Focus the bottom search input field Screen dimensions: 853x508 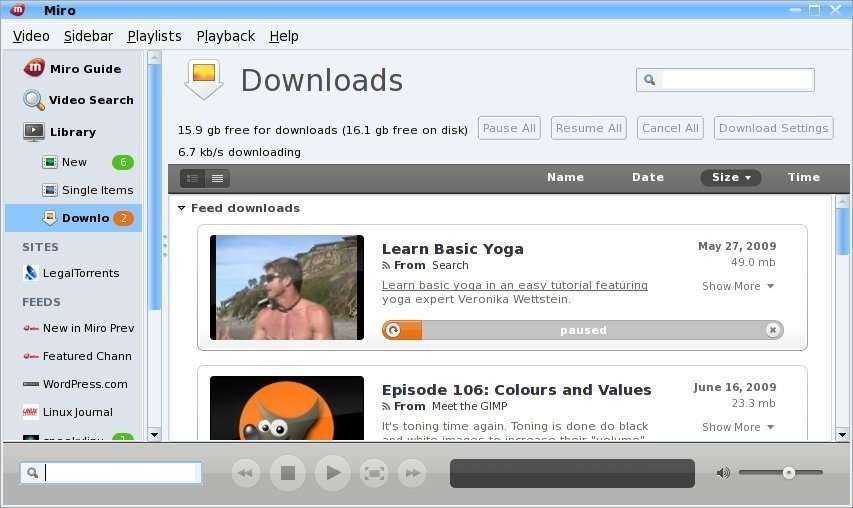tap(121, 473)
